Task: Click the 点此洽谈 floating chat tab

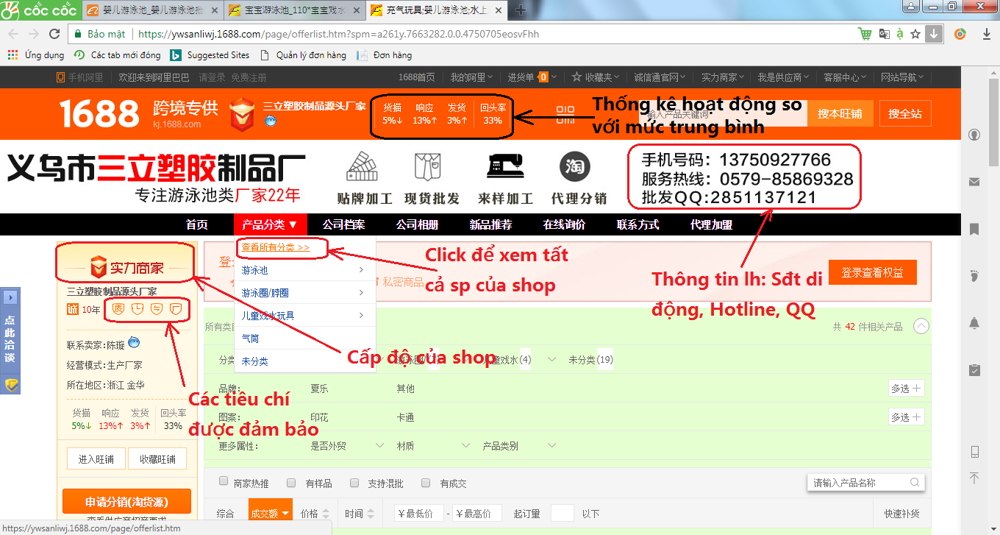Action: coord(10,341)
